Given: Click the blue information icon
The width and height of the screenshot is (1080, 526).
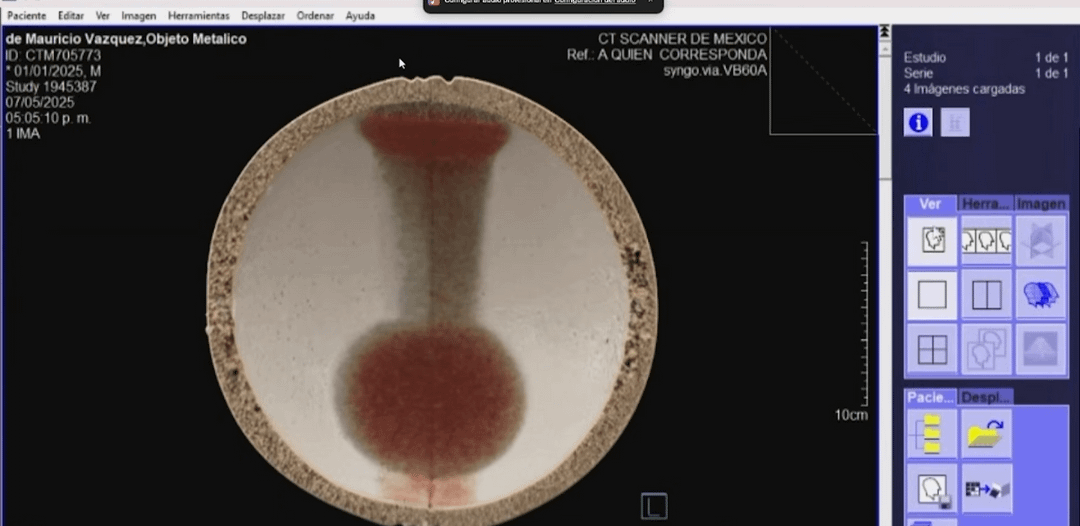Looking at the screenshot, I should click(918, 122).
